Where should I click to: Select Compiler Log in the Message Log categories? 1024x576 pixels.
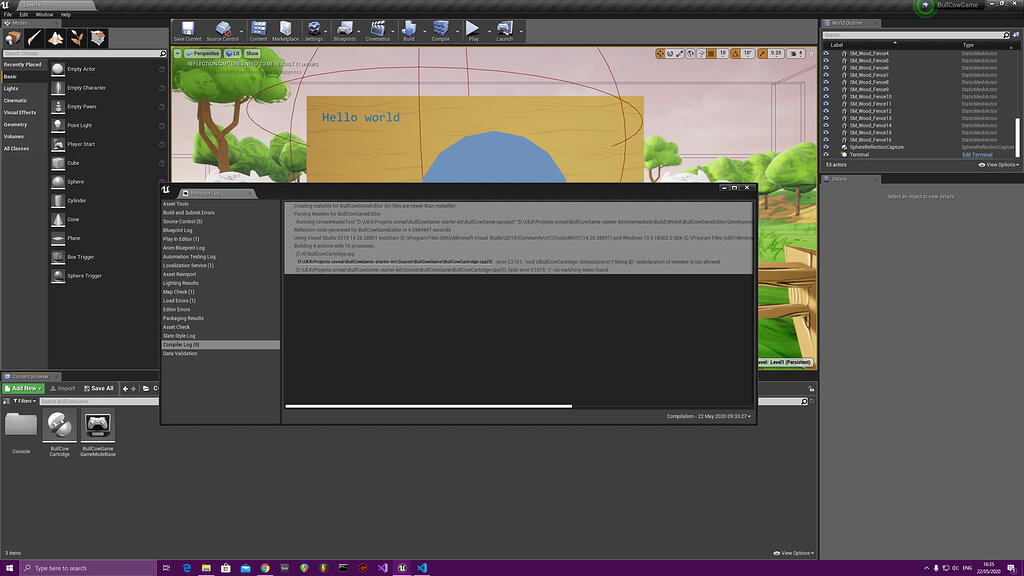pos(183,344)
